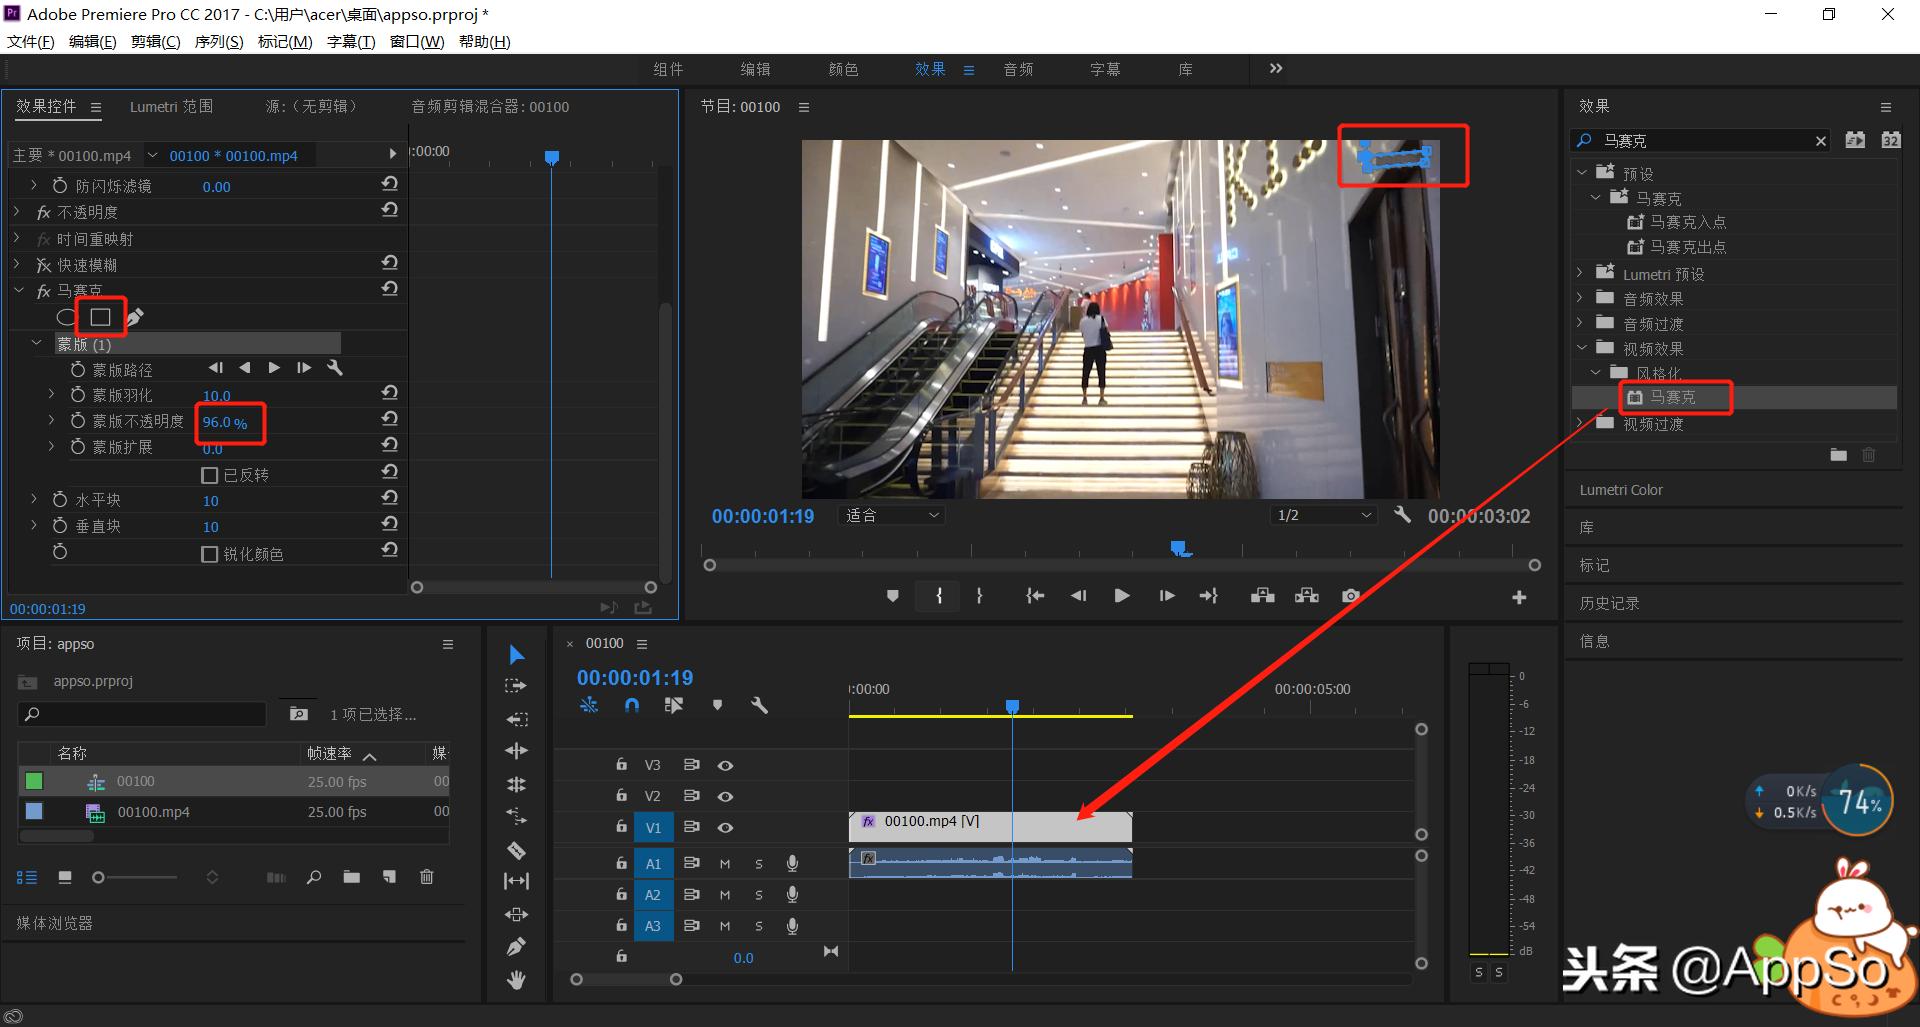This screenshot has width=1920, height=1027.
Task: Create ellipse mask for the Mosaic effect
Action: point(66,317)
